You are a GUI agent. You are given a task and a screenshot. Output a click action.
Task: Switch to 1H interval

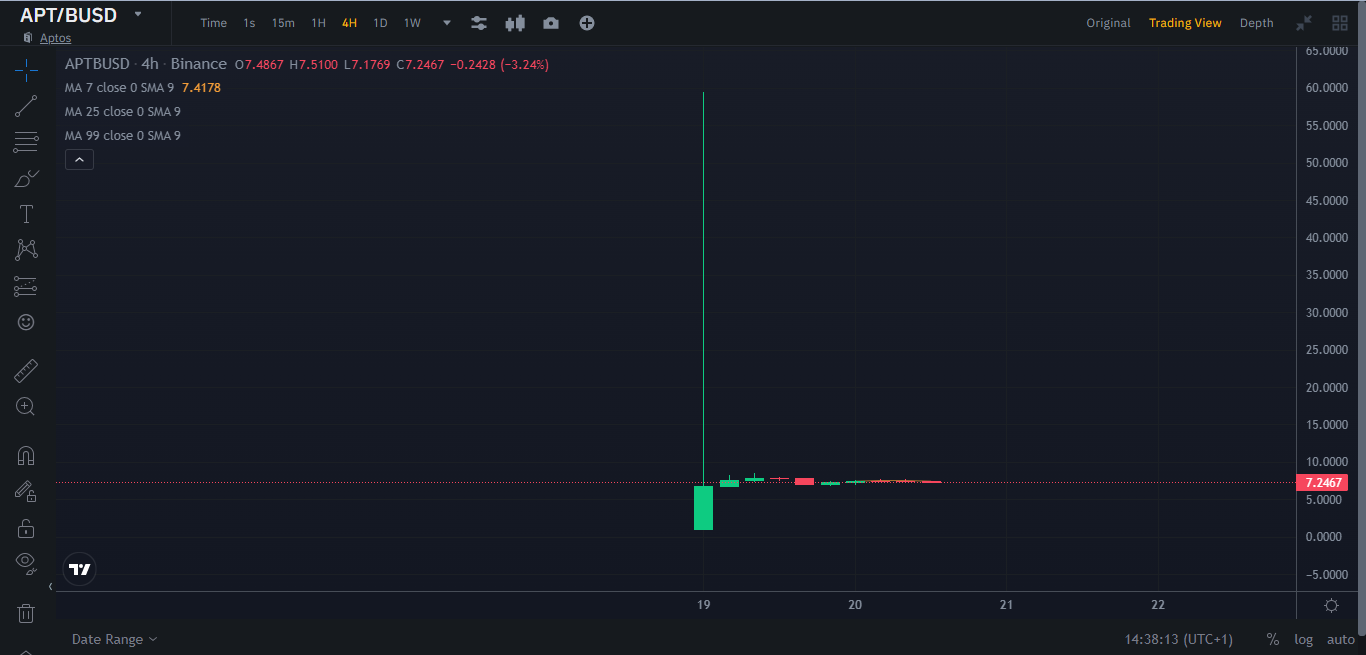pyautogui.click(x=318, y=23)
